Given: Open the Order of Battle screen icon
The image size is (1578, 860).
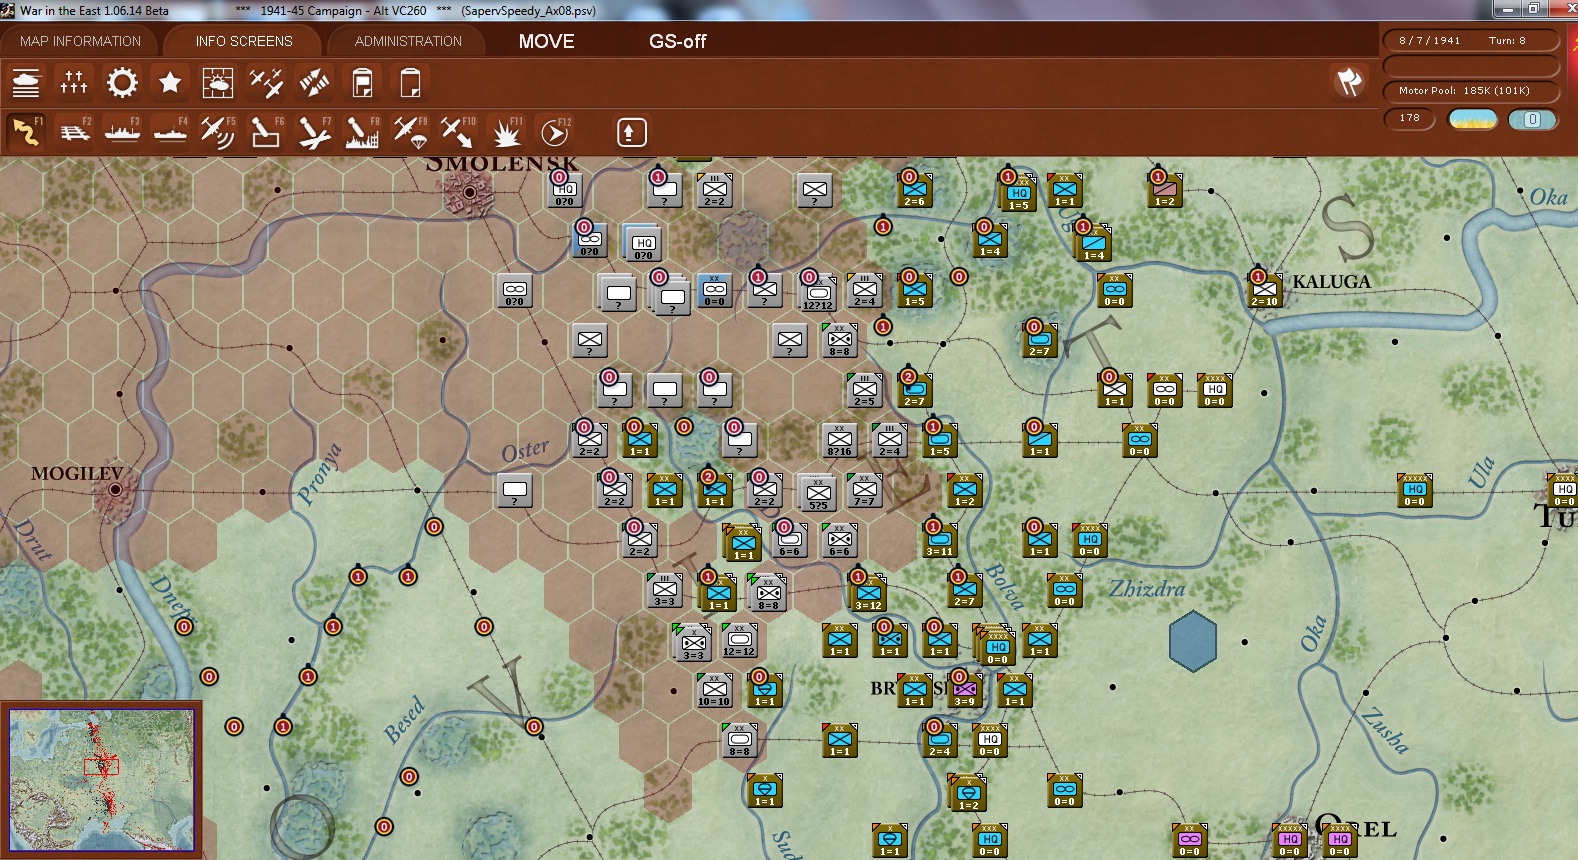Looking at the screenshot, I should (x=26, y=83).
